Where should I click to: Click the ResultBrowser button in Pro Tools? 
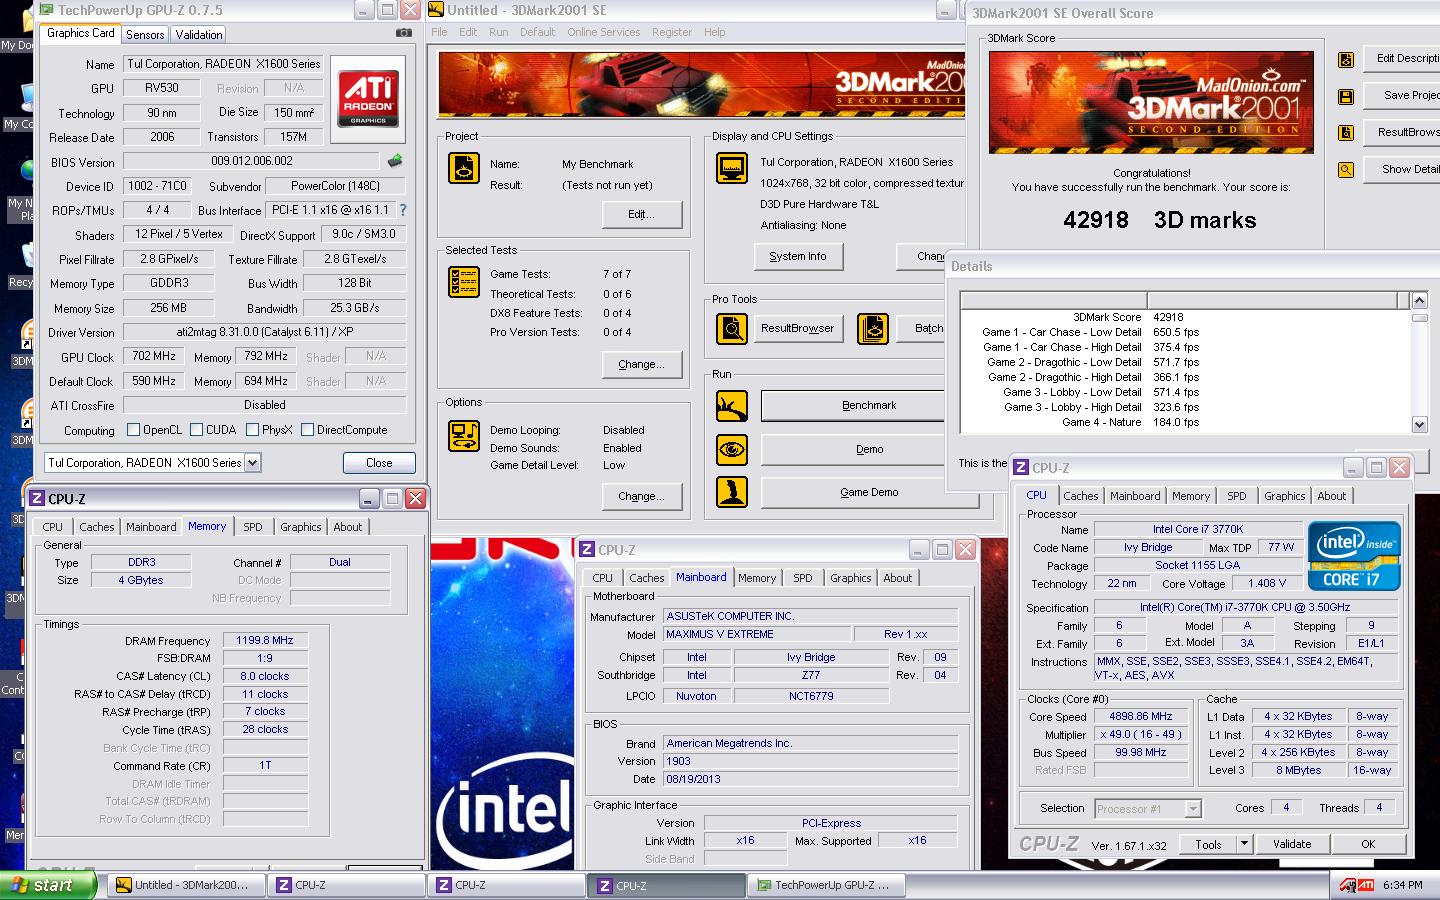[x=797, y=328]
